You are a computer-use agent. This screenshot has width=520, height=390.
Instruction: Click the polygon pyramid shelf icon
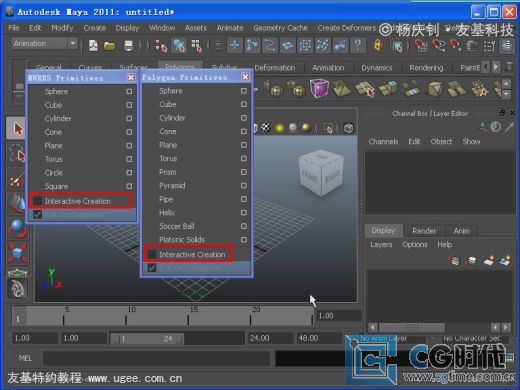(341, 89)
